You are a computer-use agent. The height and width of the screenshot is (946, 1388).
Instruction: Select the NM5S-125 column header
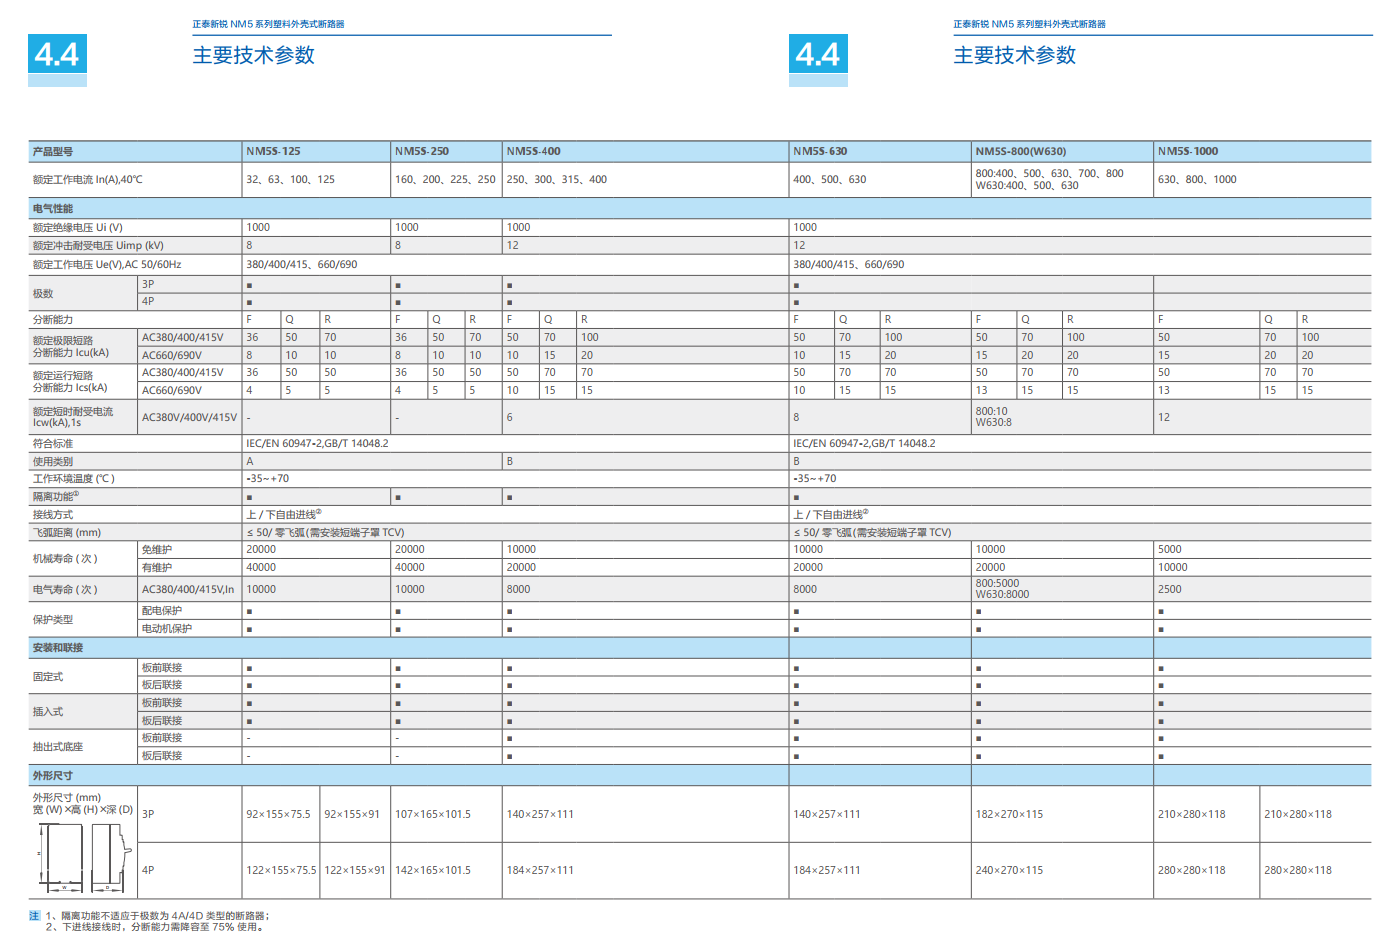tap(273, 152)
